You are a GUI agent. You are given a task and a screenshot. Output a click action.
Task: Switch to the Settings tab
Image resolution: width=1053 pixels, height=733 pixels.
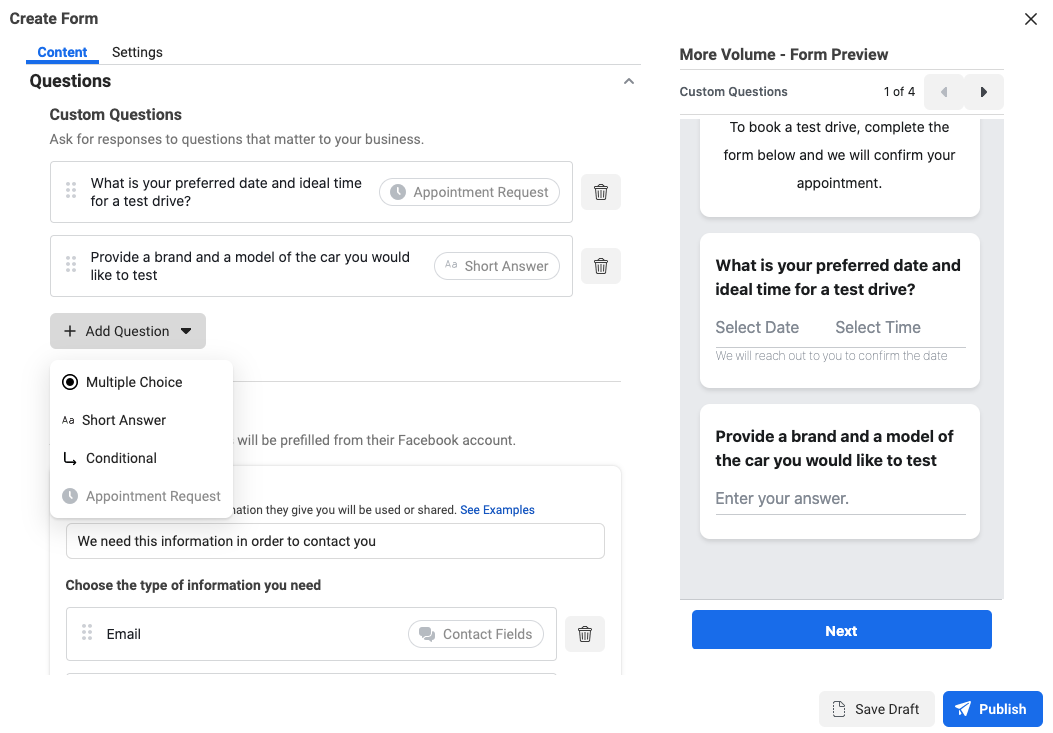click(x=137, y=52)
